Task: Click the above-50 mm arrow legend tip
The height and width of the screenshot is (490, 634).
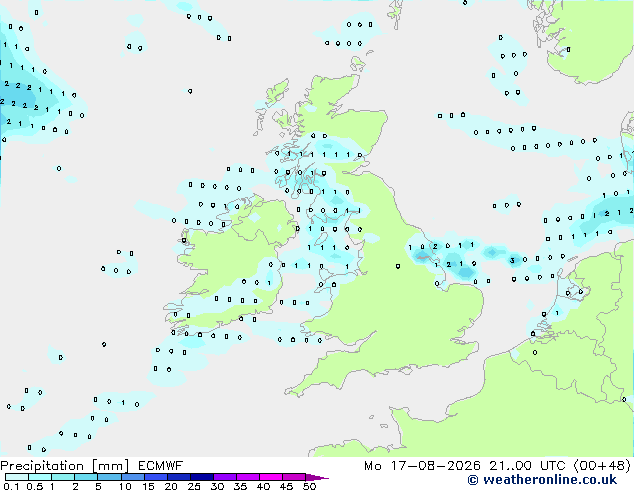Action: [317, 477]
